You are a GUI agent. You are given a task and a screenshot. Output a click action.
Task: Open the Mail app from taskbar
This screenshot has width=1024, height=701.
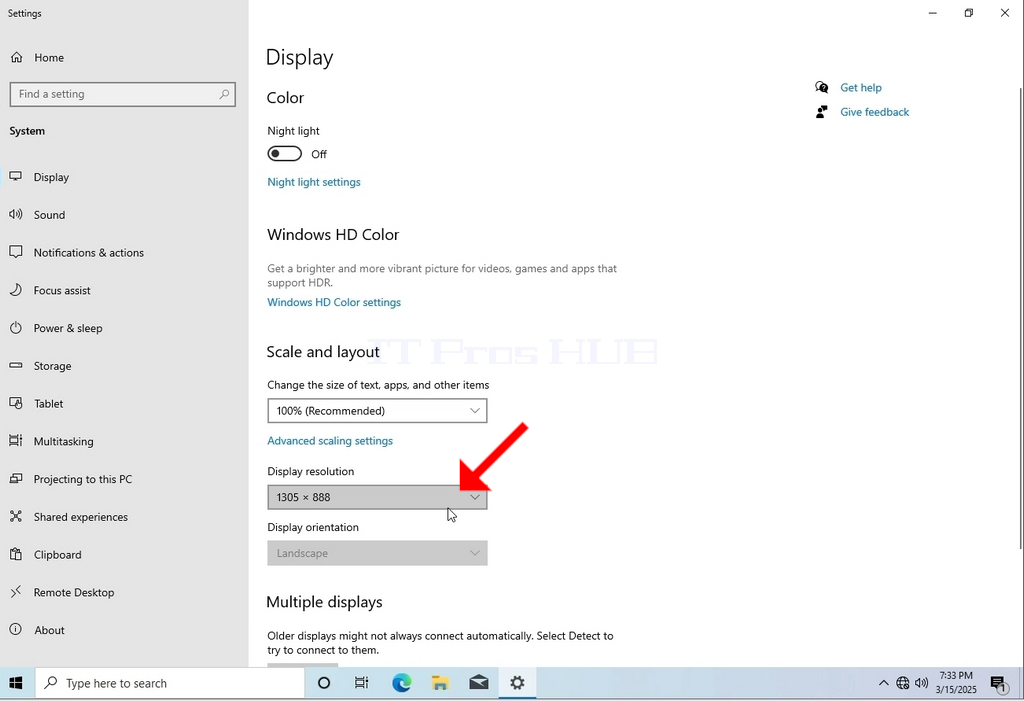479,683
